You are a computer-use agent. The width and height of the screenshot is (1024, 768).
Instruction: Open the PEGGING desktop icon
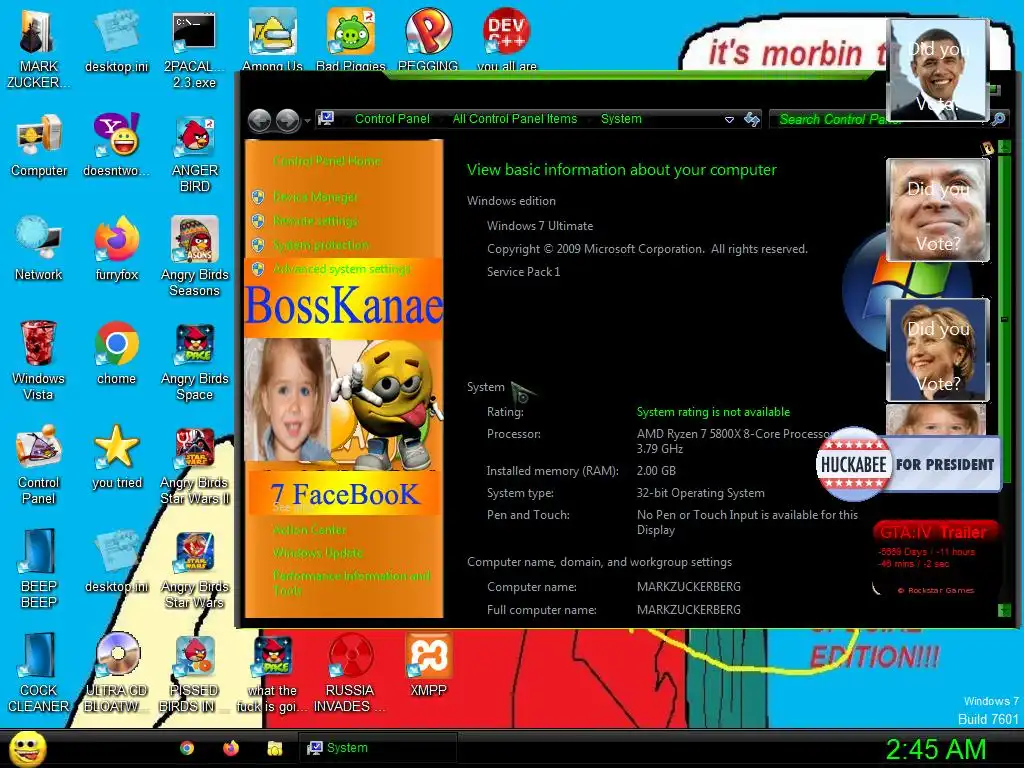428,39
